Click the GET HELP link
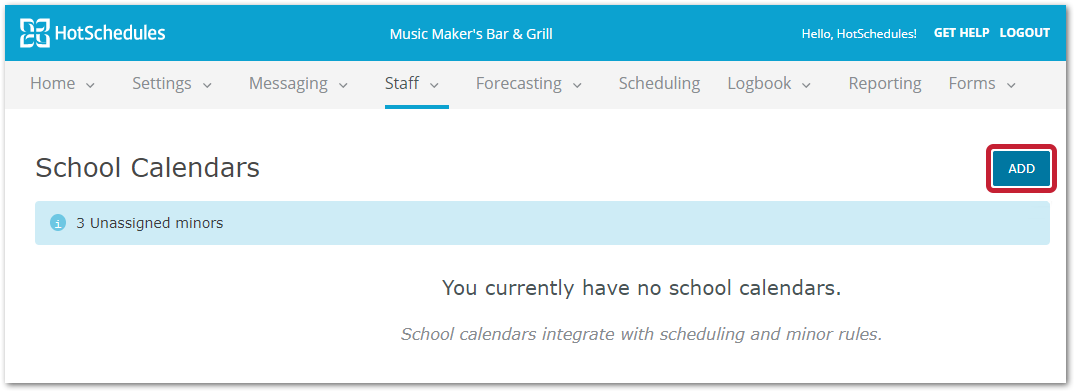The width and height of the screenshot is (1075, 392). [961, 33]
